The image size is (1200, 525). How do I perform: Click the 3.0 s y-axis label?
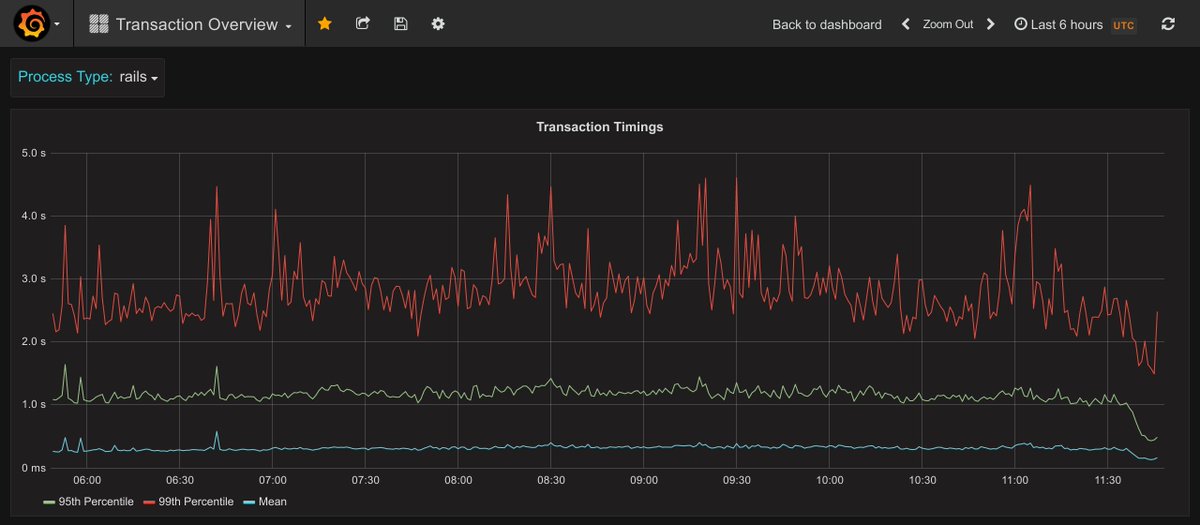(x=34, y=279)
